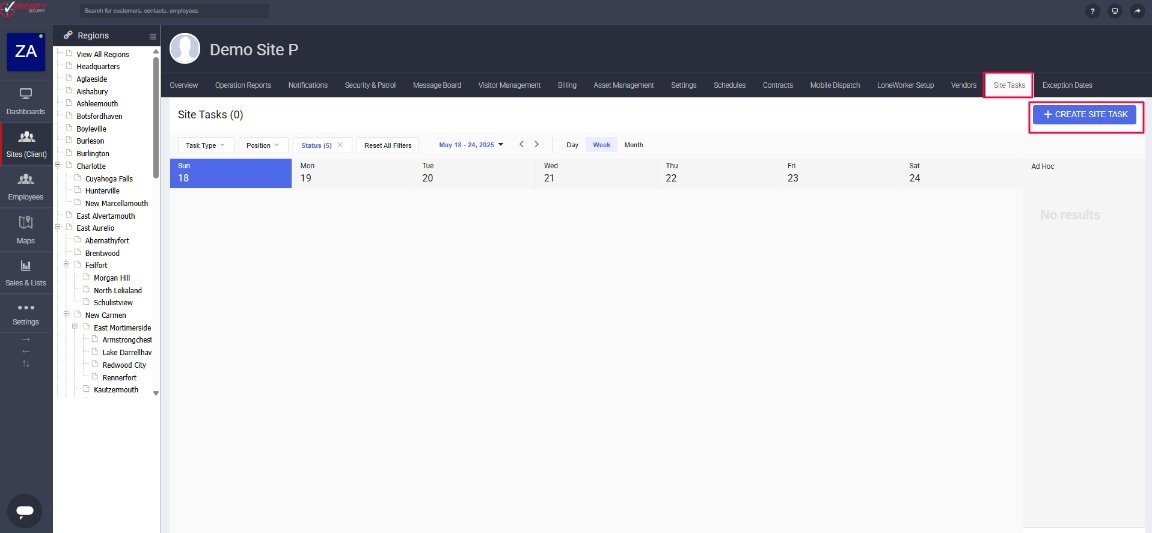Click Reset All Filters button
1152x533 pixels.
388,145
